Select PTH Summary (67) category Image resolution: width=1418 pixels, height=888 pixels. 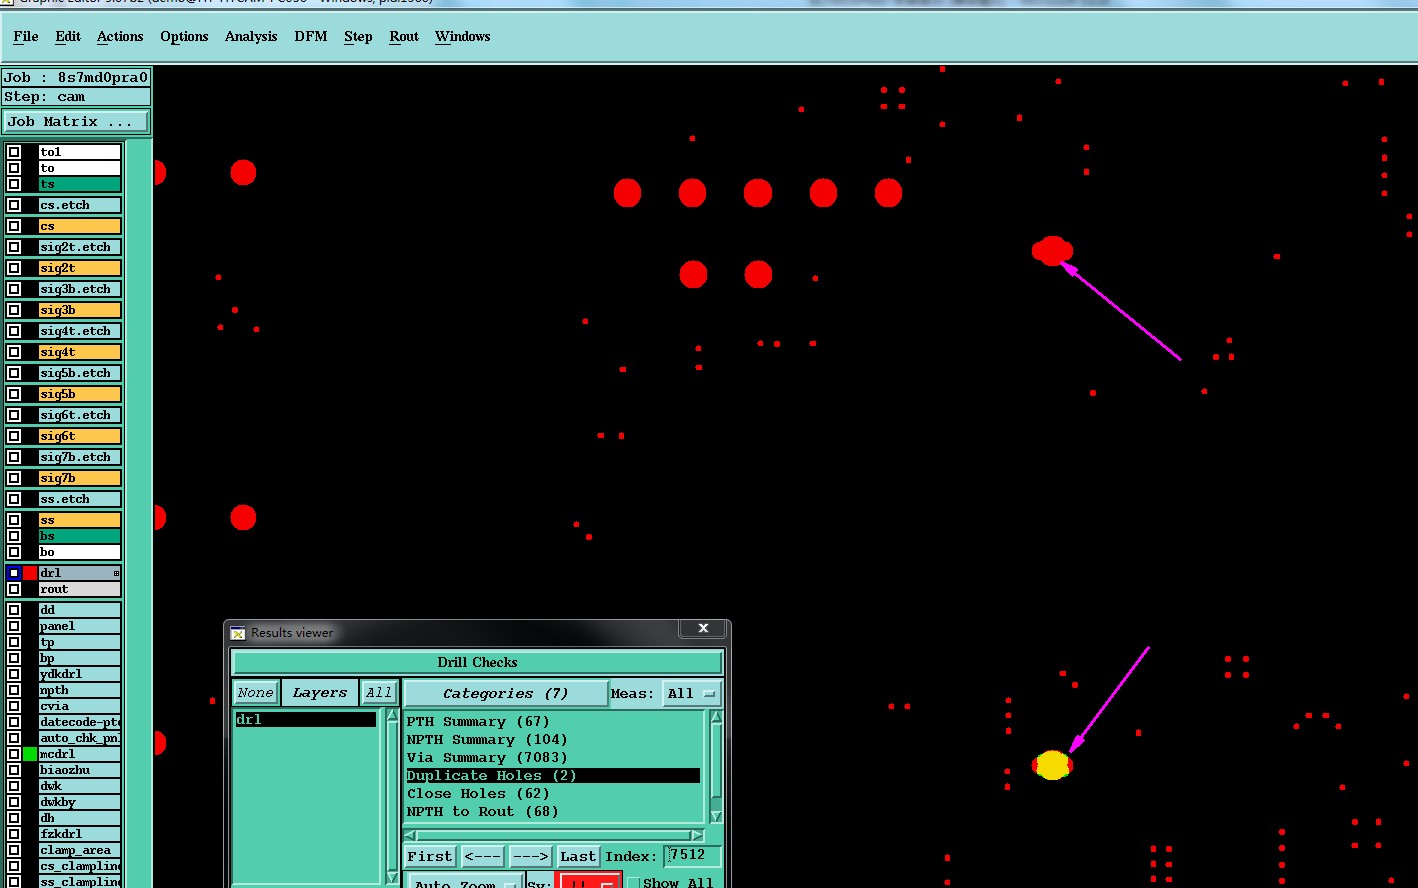[x=553, y=721]
